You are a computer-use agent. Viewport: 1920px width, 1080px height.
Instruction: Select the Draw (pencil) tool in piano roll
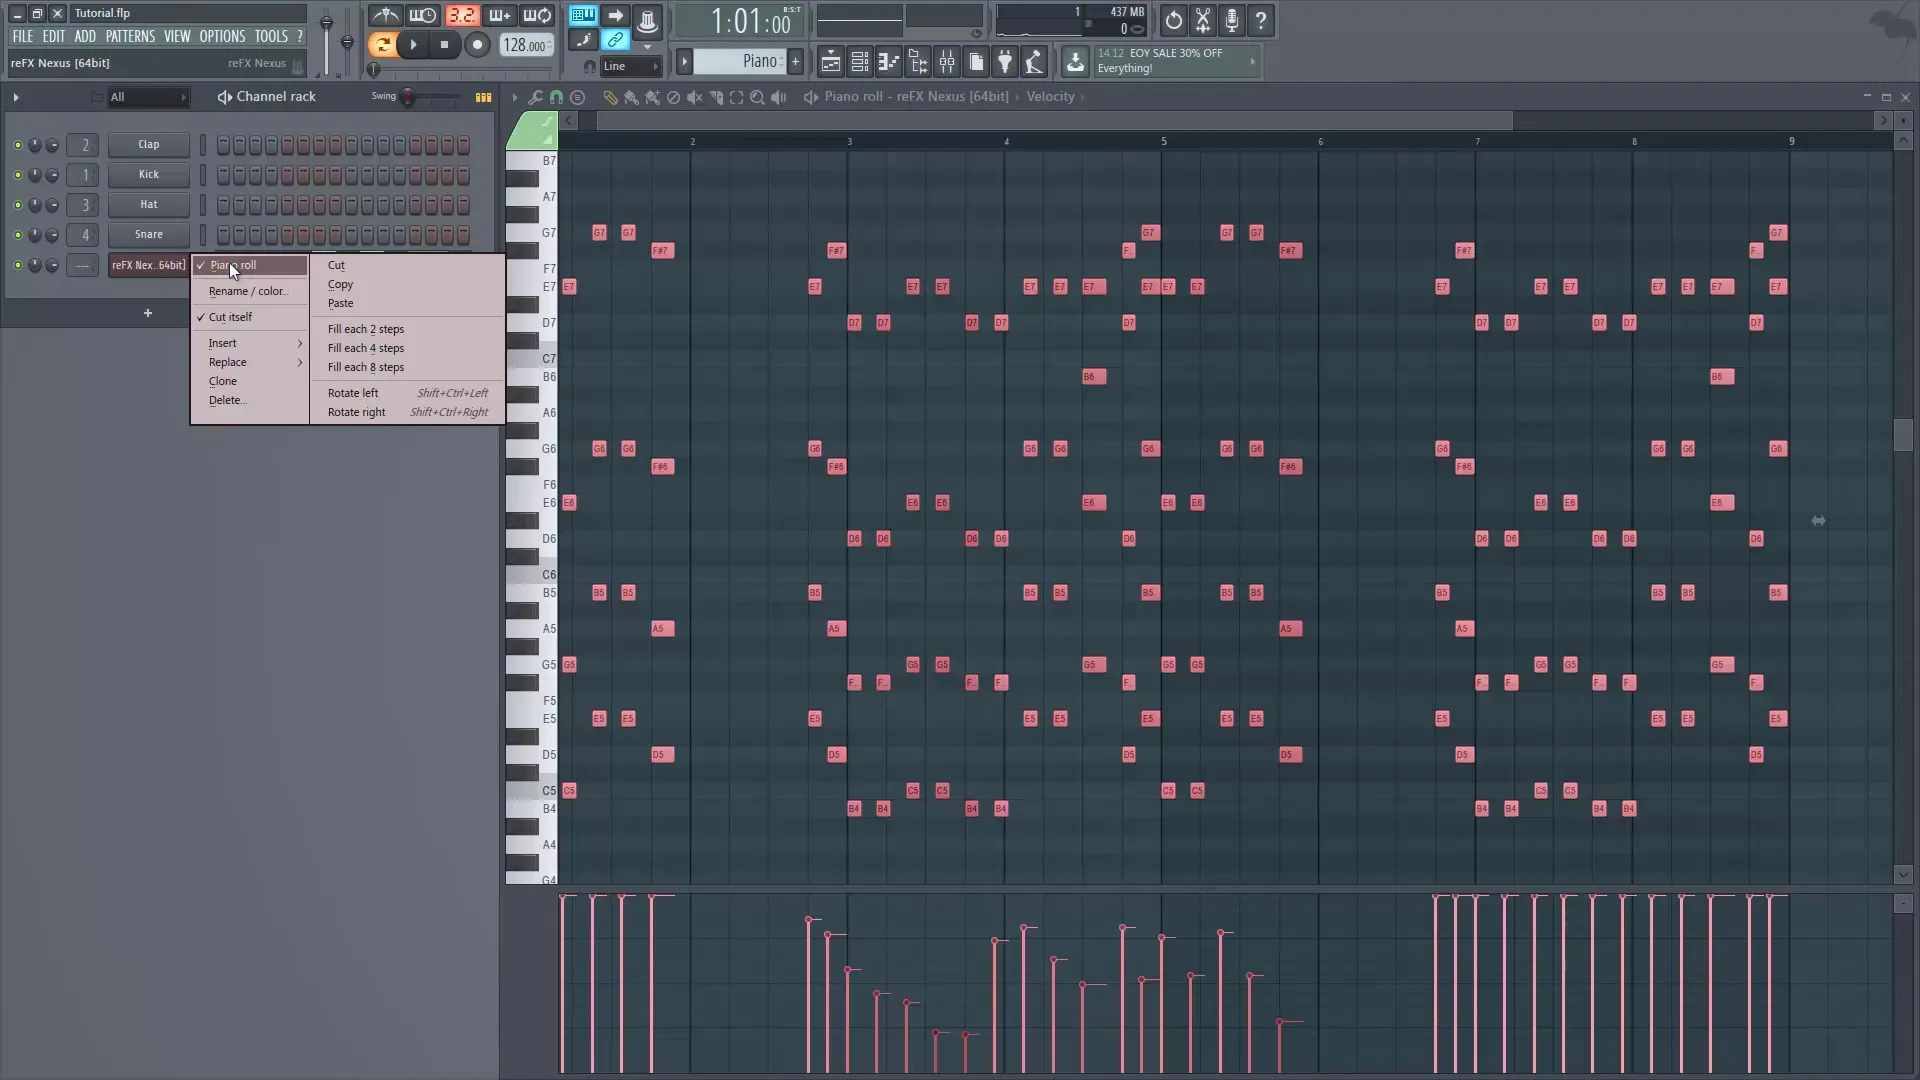tap(611, 97)
